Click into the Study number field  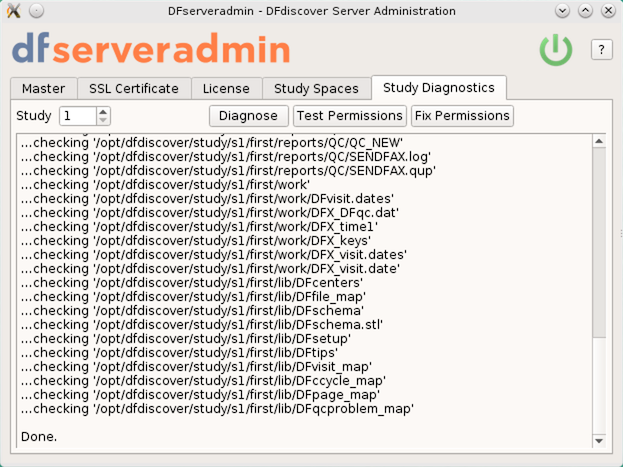[x=78, y=116]
